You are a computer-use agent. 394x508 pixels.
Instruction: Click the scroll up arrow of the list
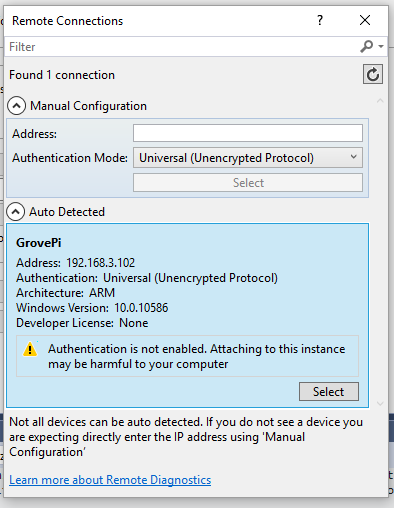pyautogui.click(x=380, y=101)
